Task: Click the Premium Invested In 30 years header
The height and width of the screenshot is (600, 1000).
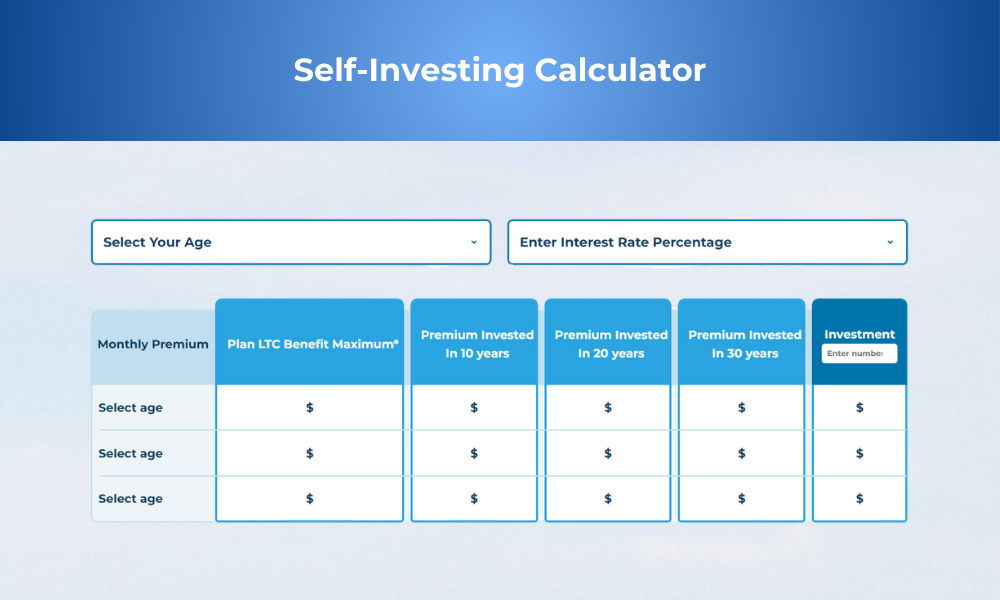Action: 744,344
